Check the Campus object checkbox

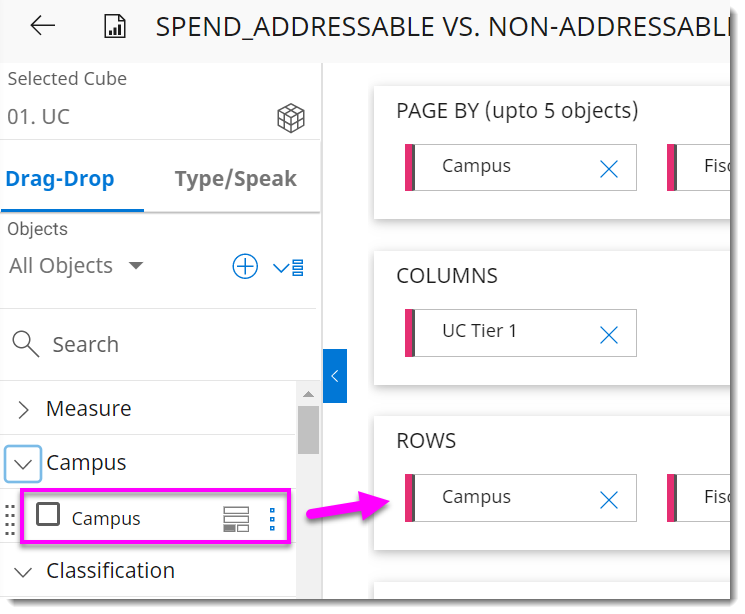coord(48,515)
